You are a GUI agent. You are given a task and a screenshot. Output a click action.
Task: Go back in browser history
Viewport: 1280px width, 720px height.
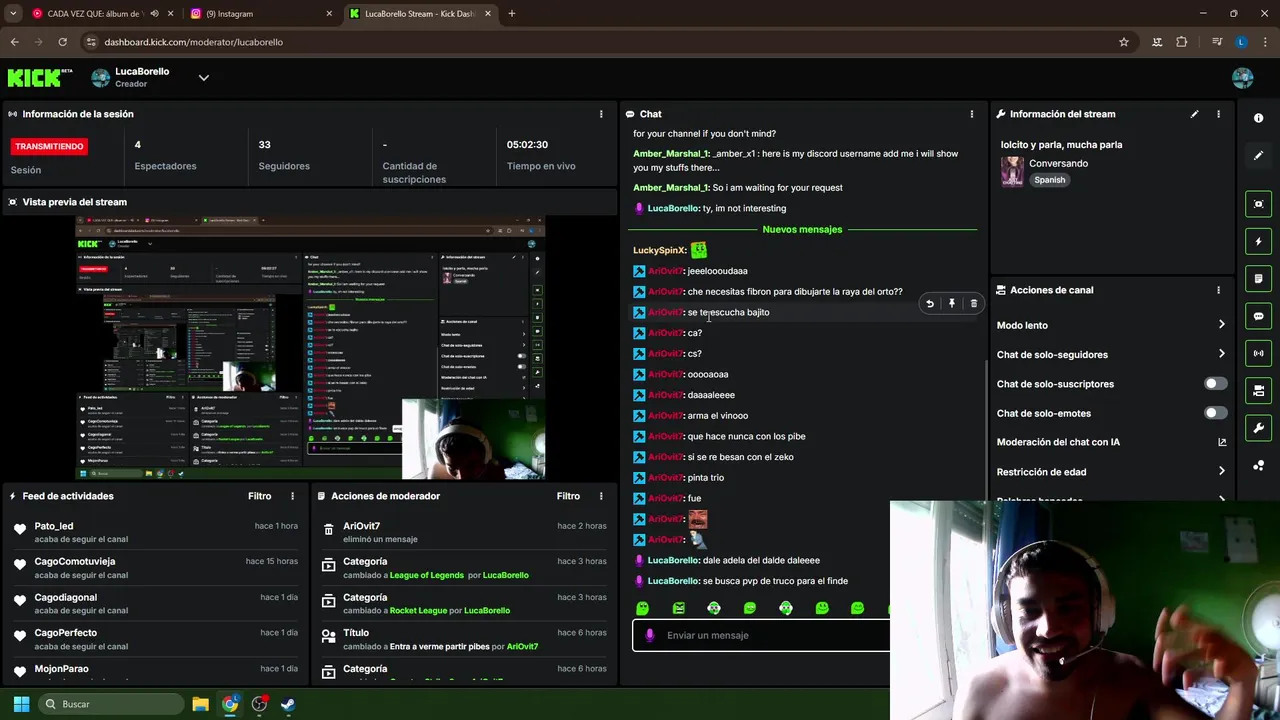point(14,42)
